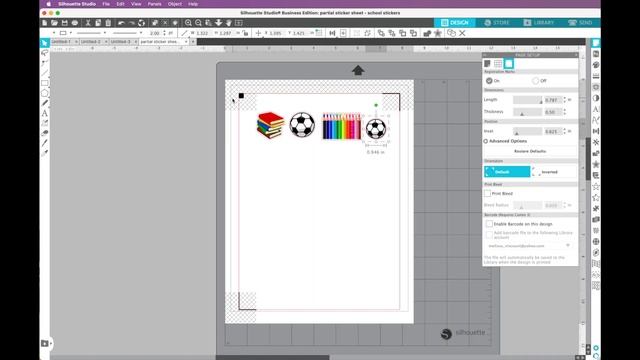Select the Draw a Rectangle tool

point(44,83)
